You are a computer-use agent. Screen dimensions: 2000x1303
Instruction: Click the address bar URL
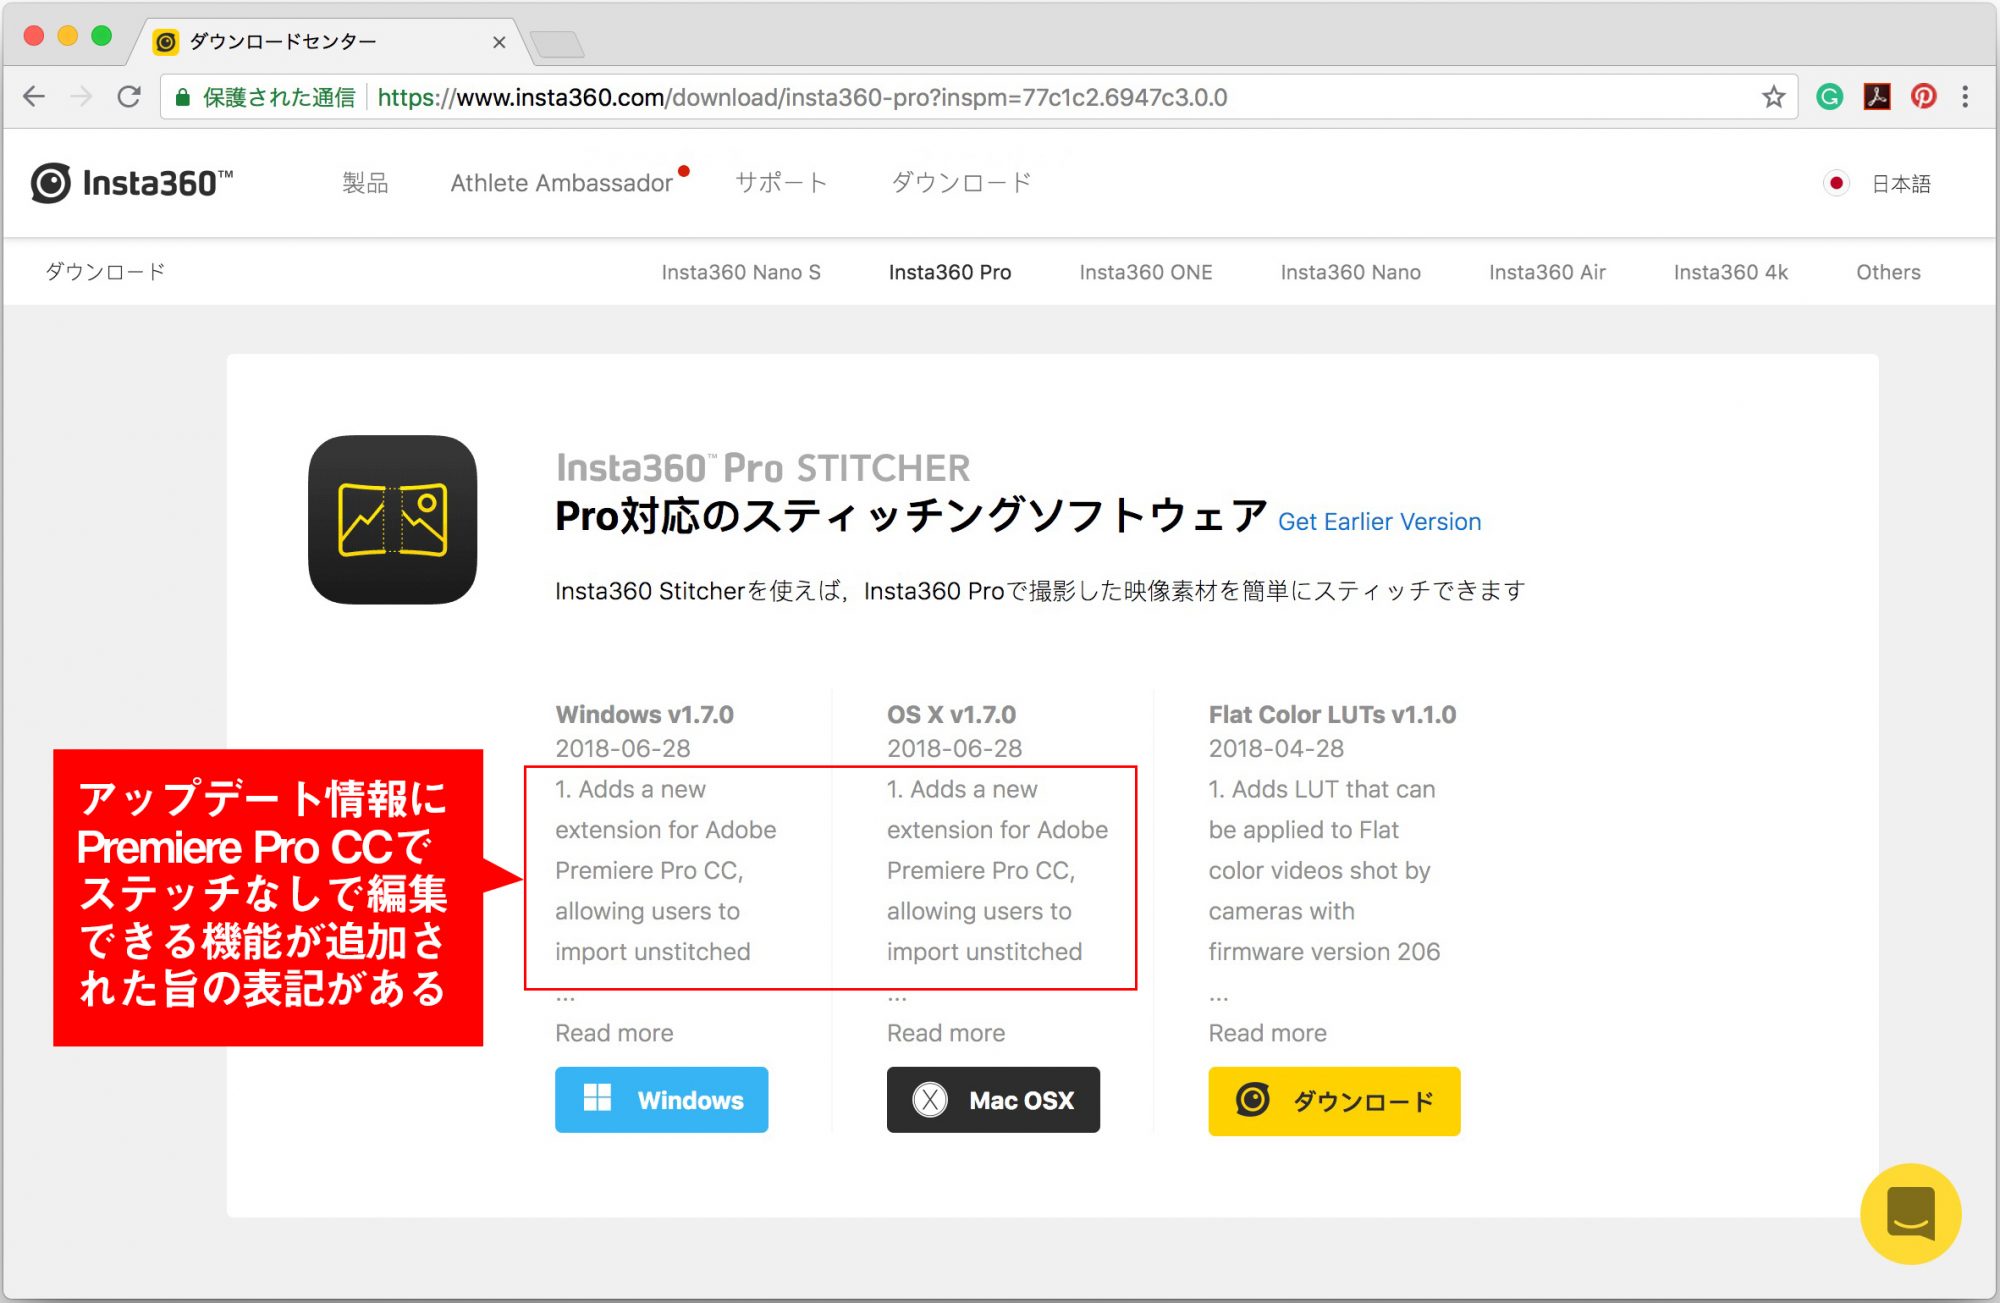point(802,97)
